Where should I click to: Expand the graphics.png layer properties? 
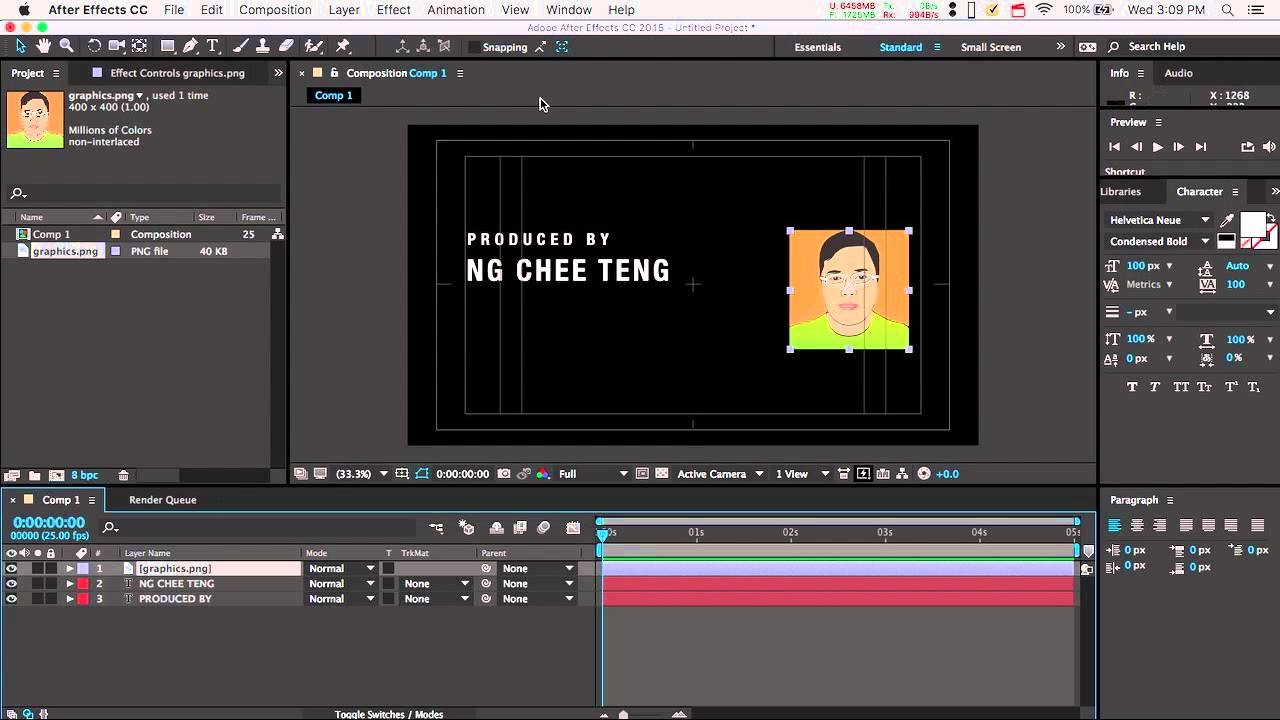[70, 568]
